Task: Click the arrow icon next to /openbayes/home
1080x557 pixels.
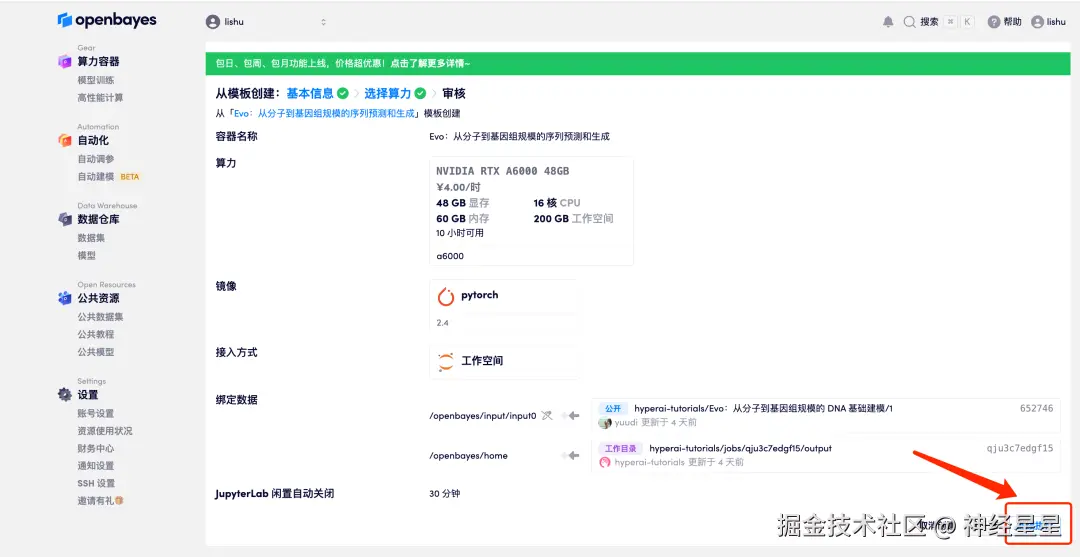Action: pyautogui.click(x=571, y=456)
